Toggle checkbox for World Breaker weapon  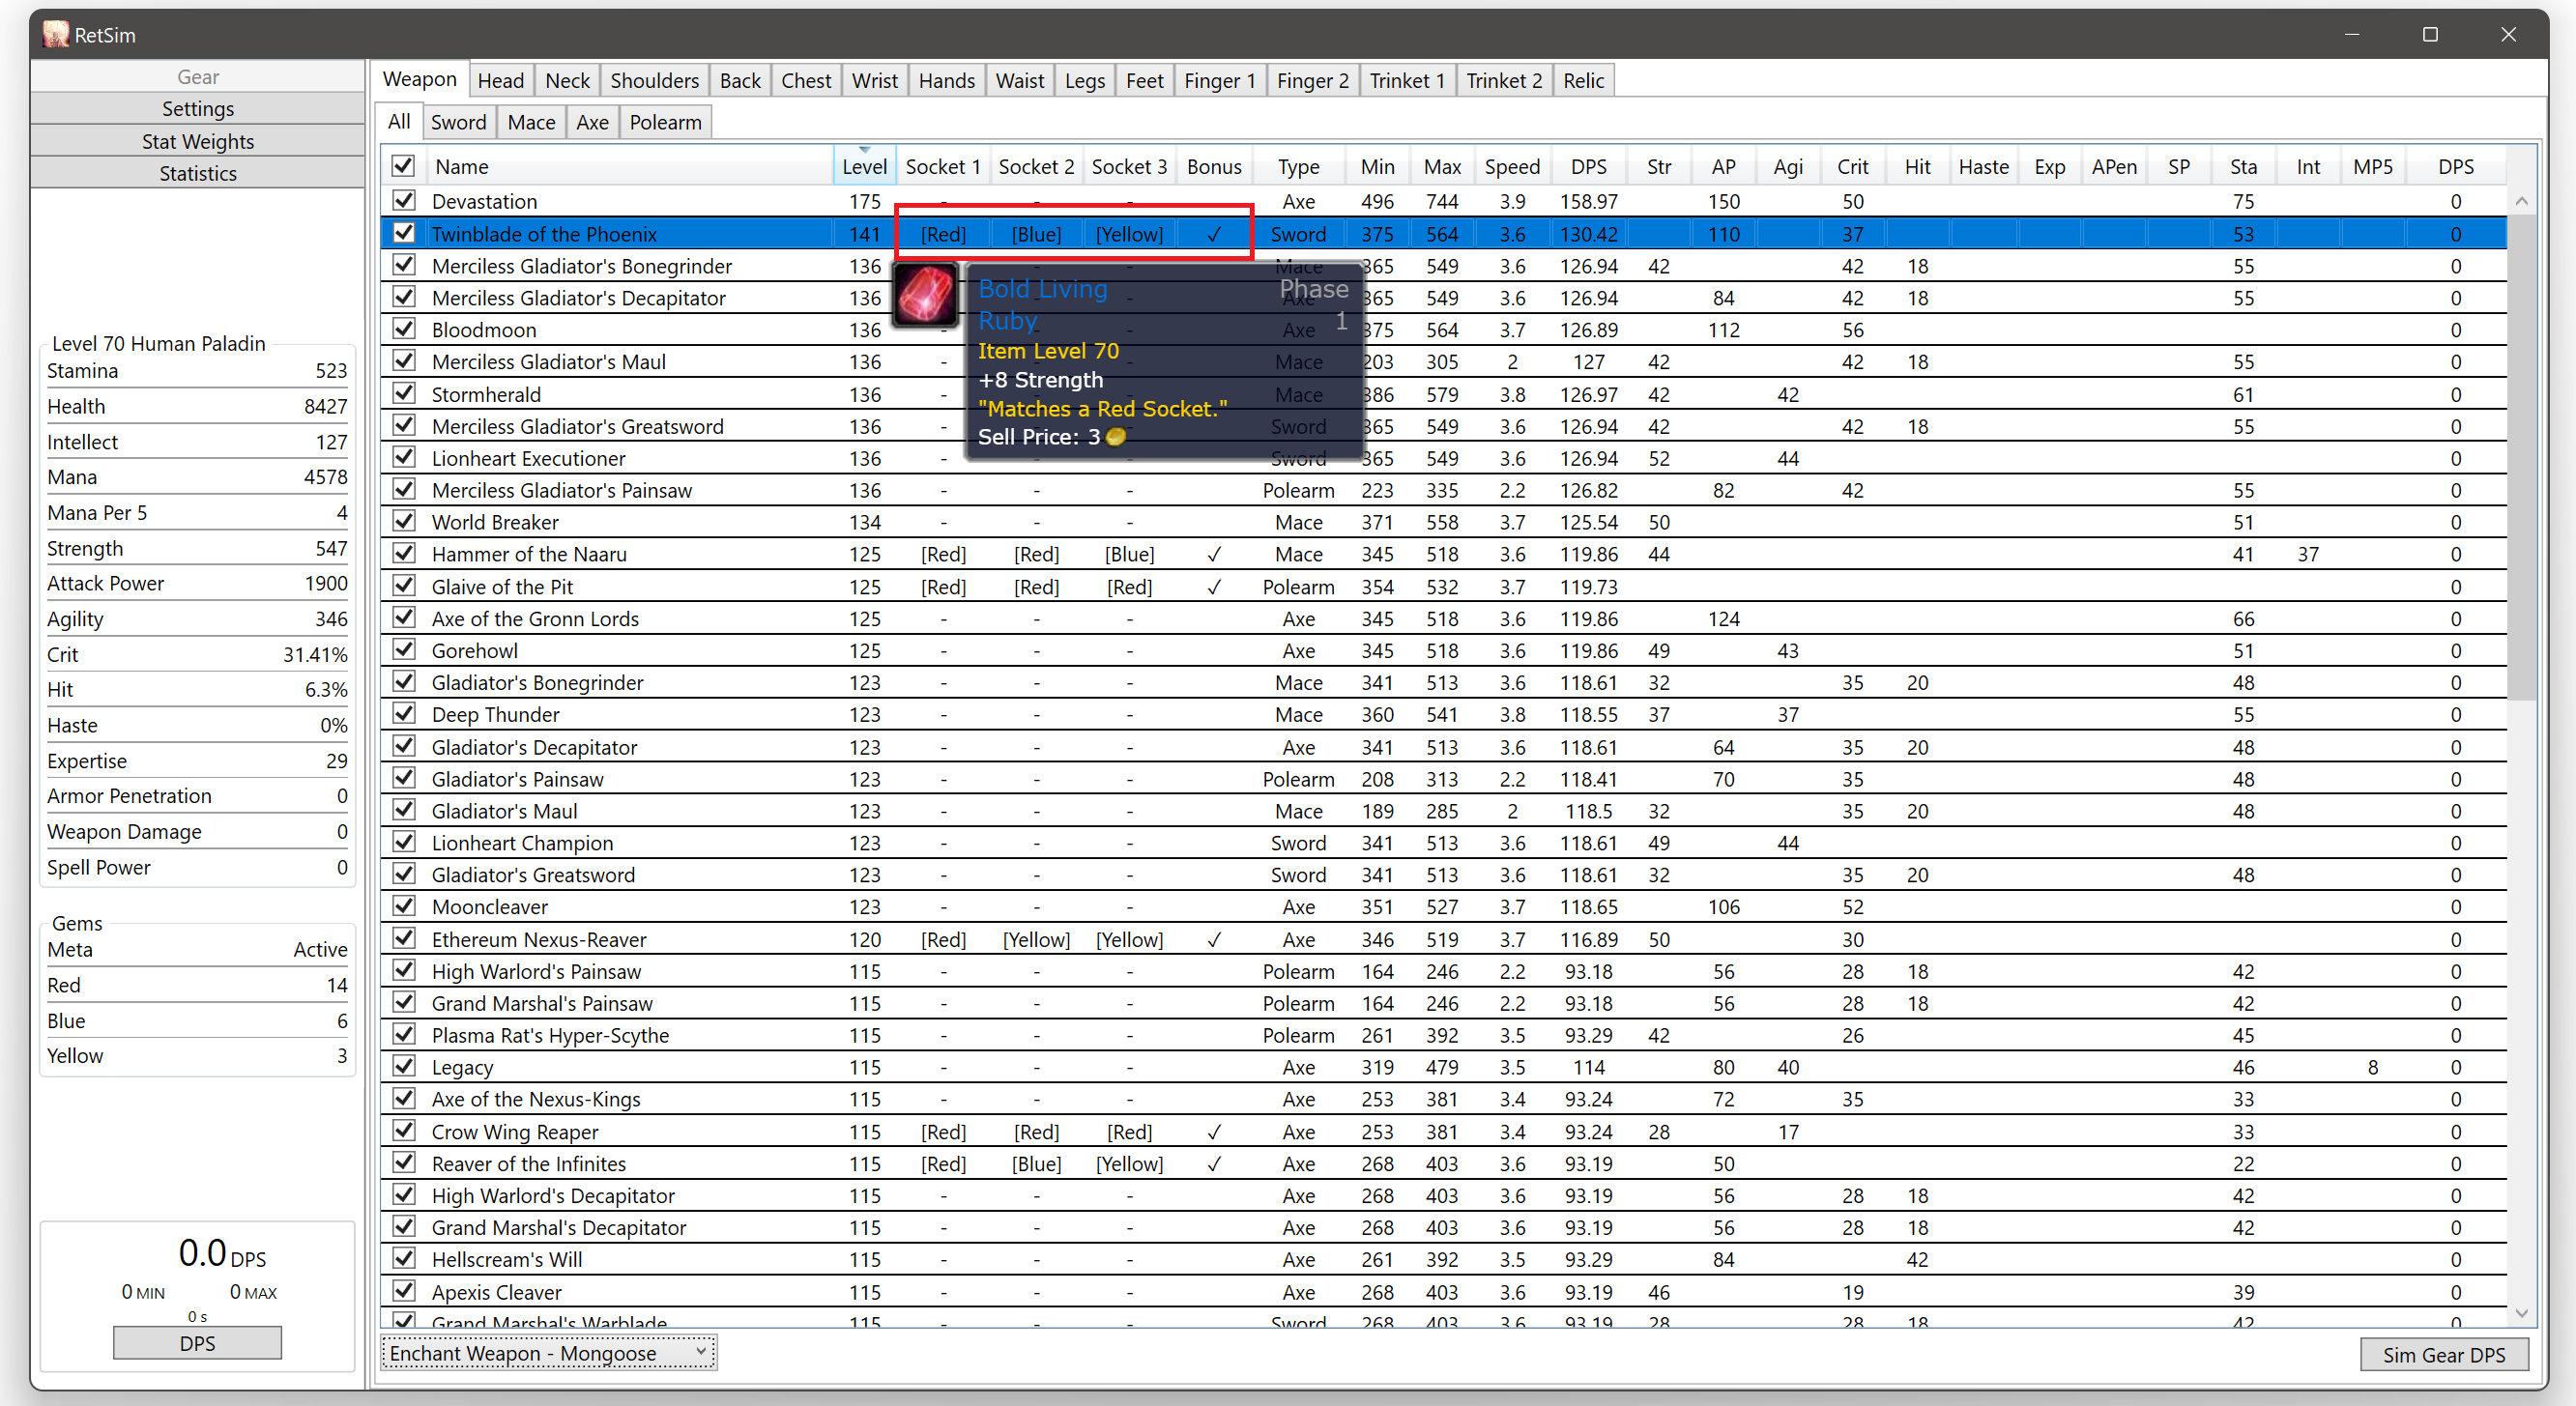(403, 523)
